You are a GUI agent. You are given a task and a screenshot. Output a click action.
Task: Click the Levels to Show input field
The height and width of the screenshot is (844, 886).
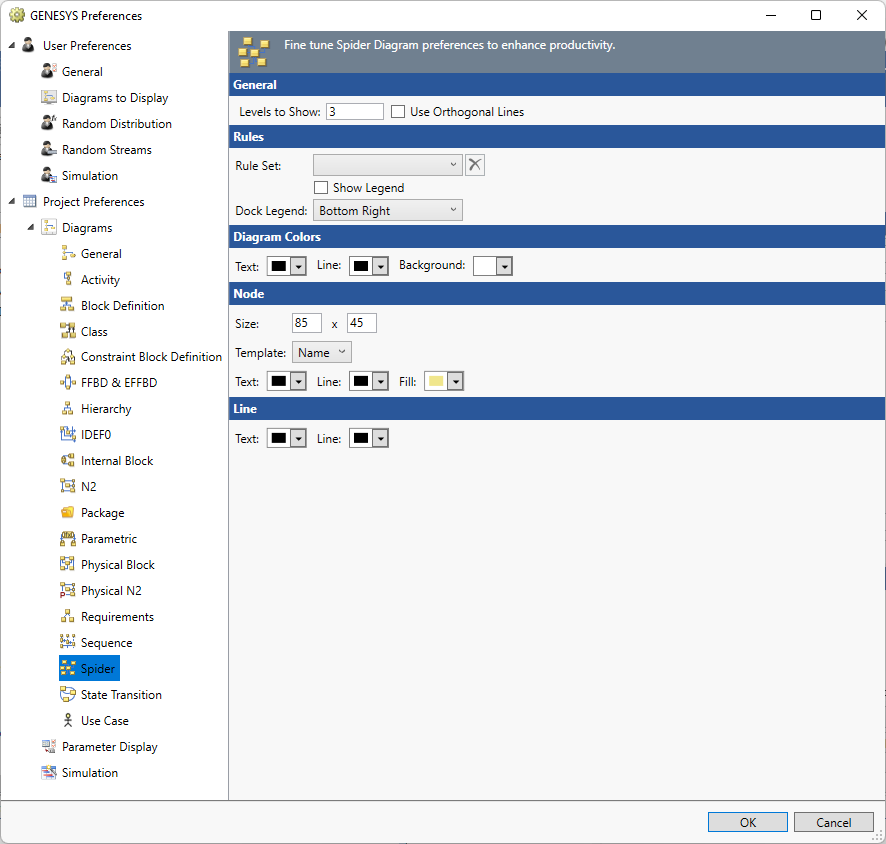[354, 112]
